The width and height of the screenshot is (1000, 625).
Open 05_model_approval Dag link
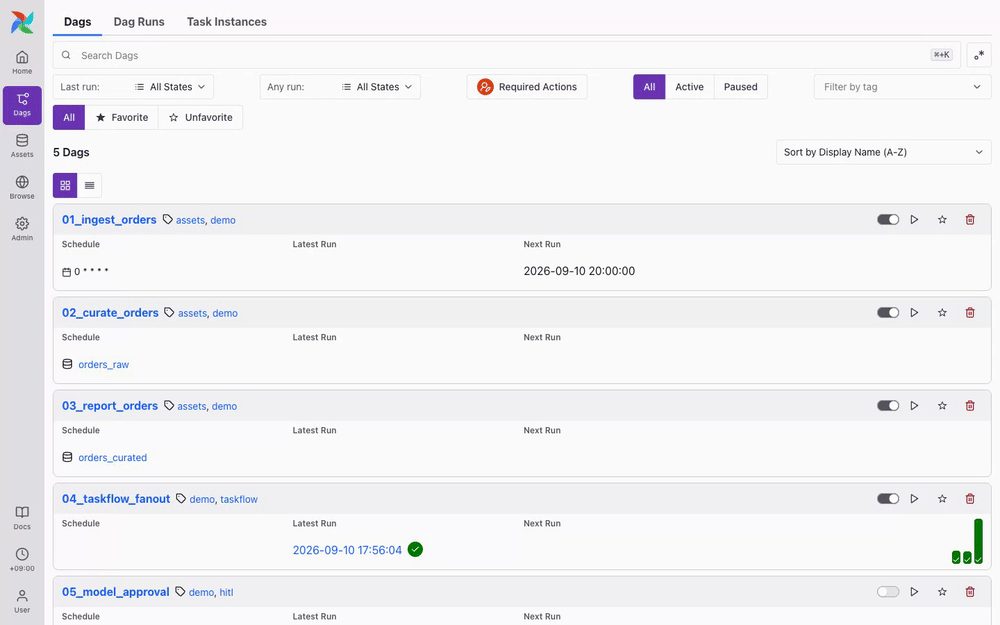coord(115,592)
